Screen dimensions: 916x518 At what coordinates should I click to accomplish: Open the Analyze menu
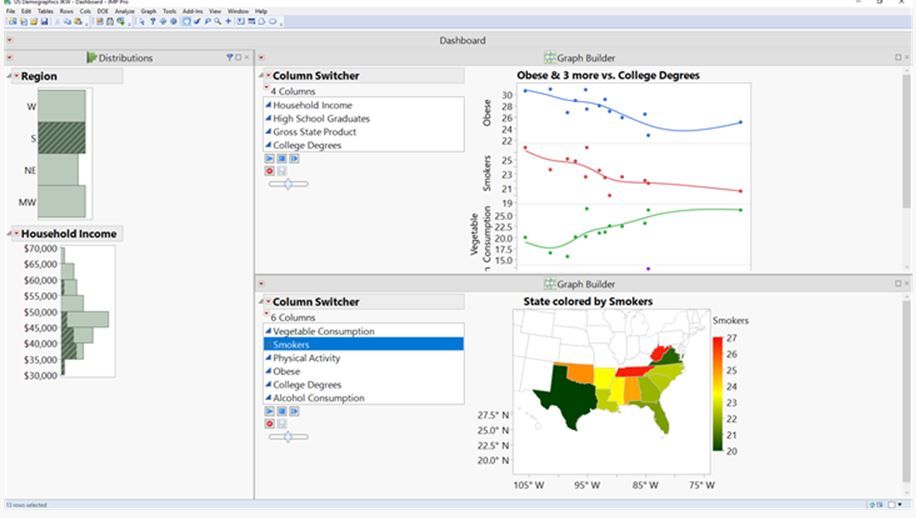tap(124, 11)
